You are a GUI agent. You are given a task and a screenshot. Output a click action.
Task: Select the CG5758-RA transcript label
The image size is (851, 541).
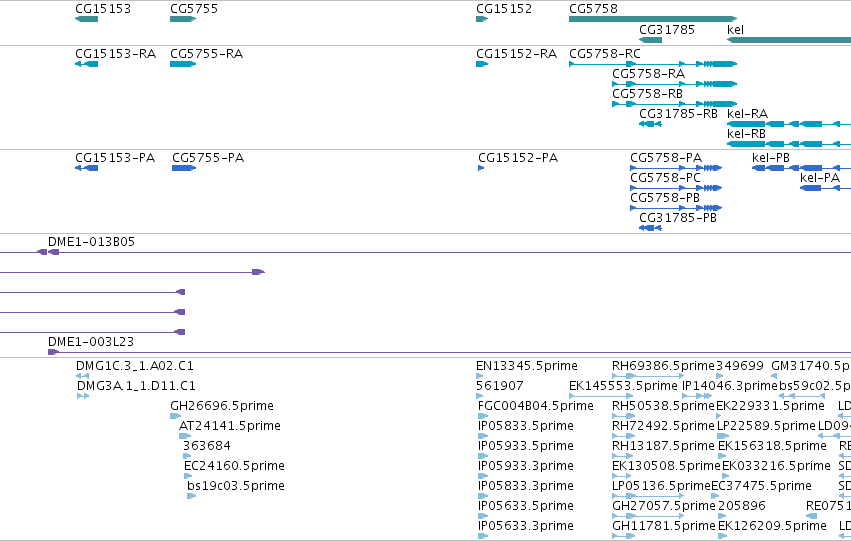[648, 74]
